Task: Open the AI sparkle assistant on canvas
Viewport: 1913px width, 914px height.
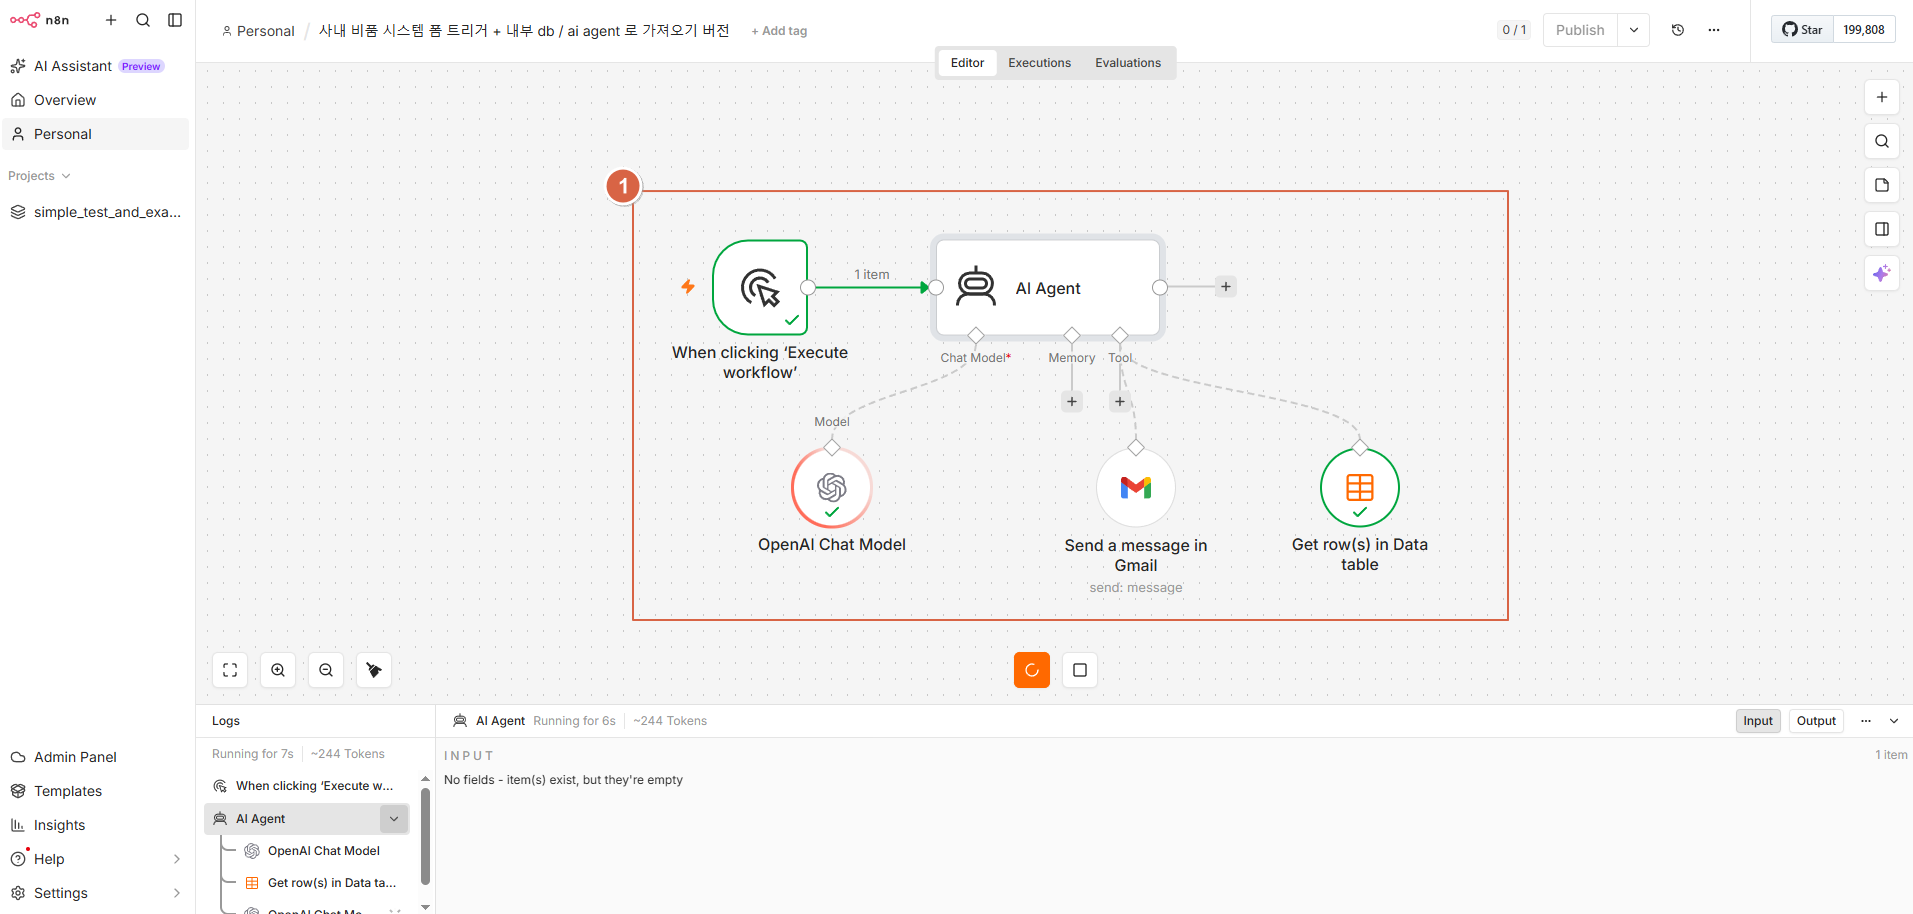Action: (x=1882, y=273)
